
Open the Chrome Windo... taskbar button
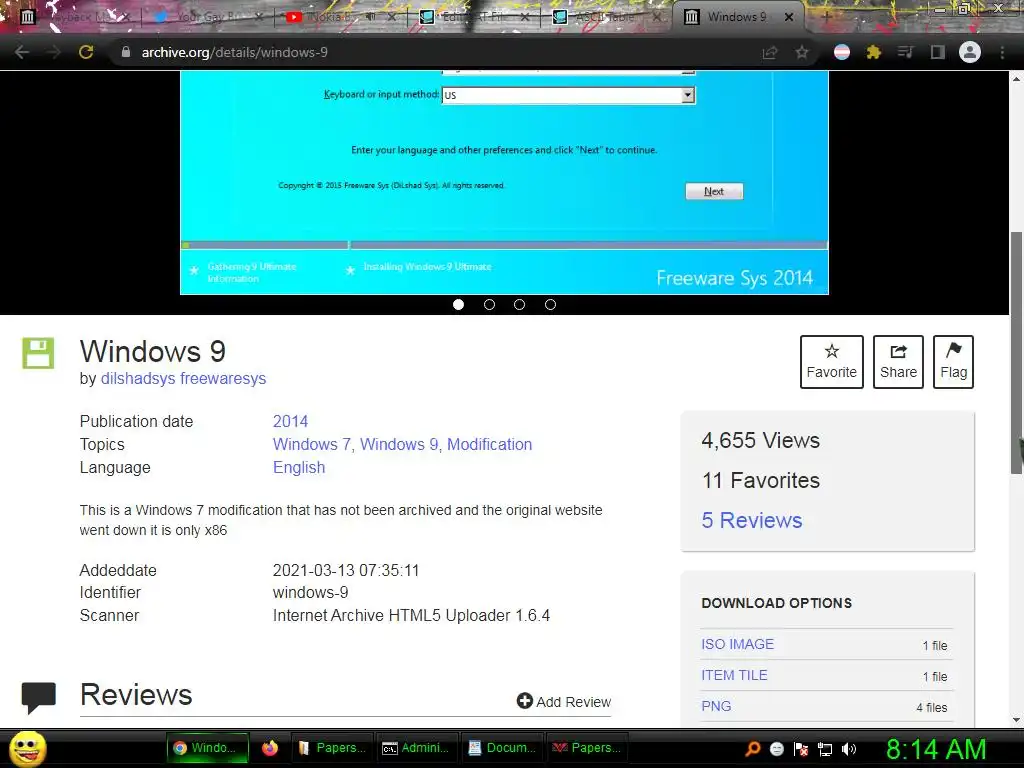(x=207, y=748)
